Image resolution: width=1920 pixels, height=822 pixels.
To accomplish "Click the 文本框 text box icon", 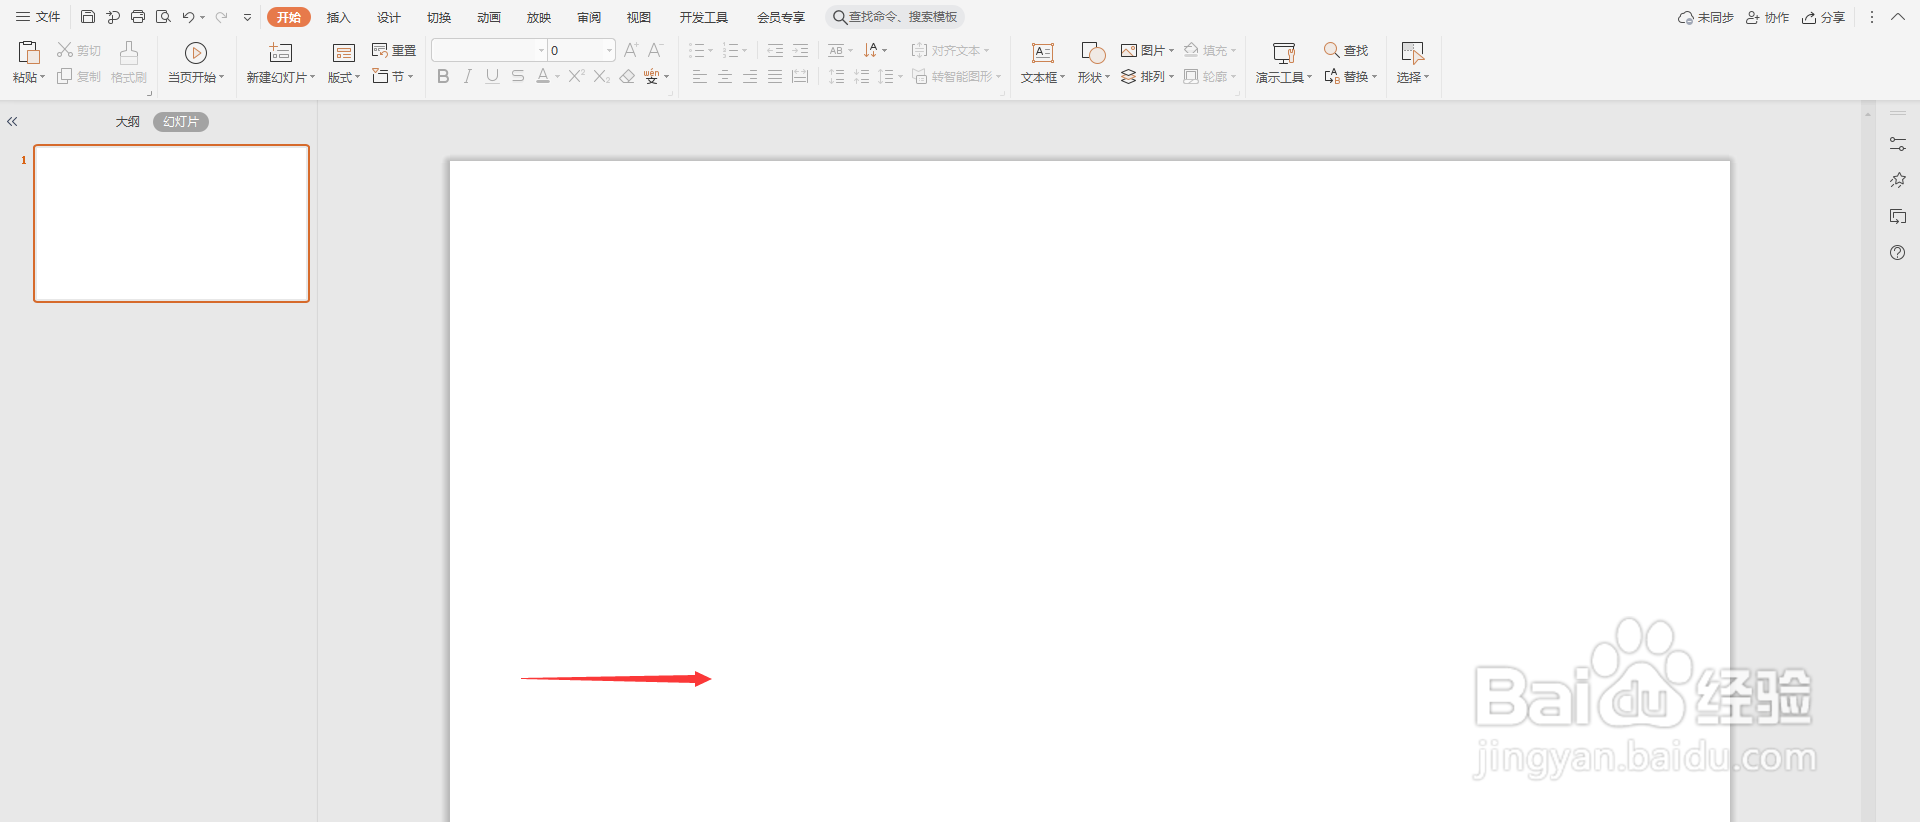I will (1043, 52).
